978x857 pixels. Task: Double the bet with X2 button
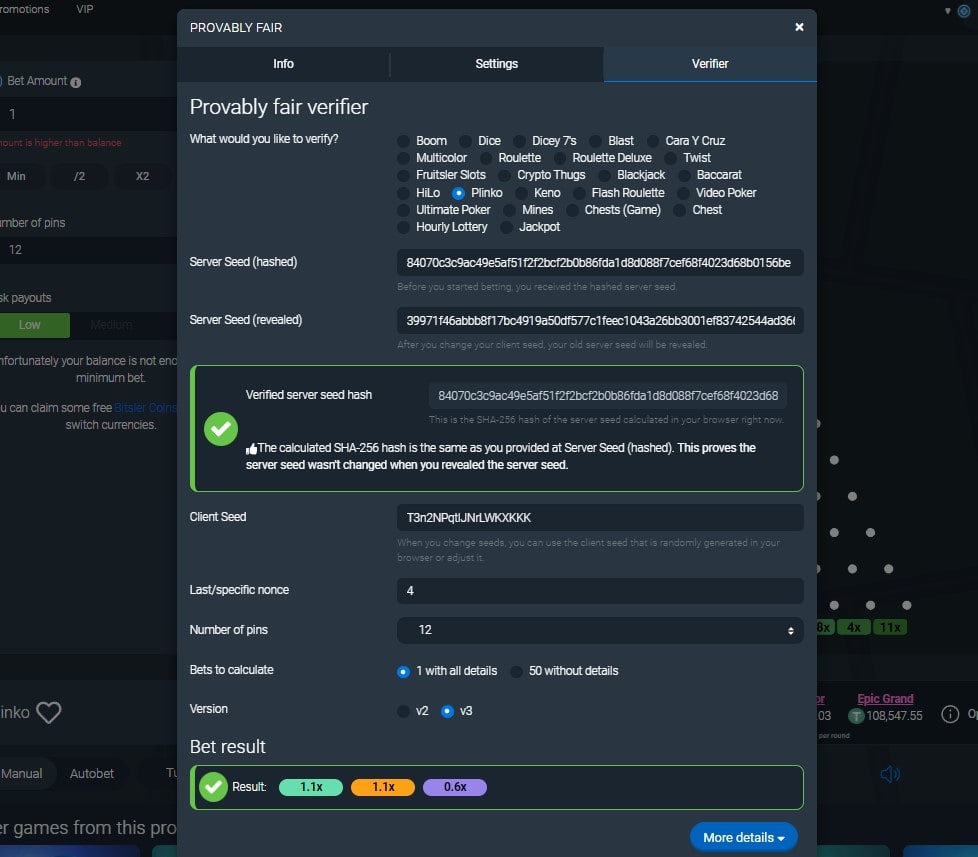tap(142, 176)
